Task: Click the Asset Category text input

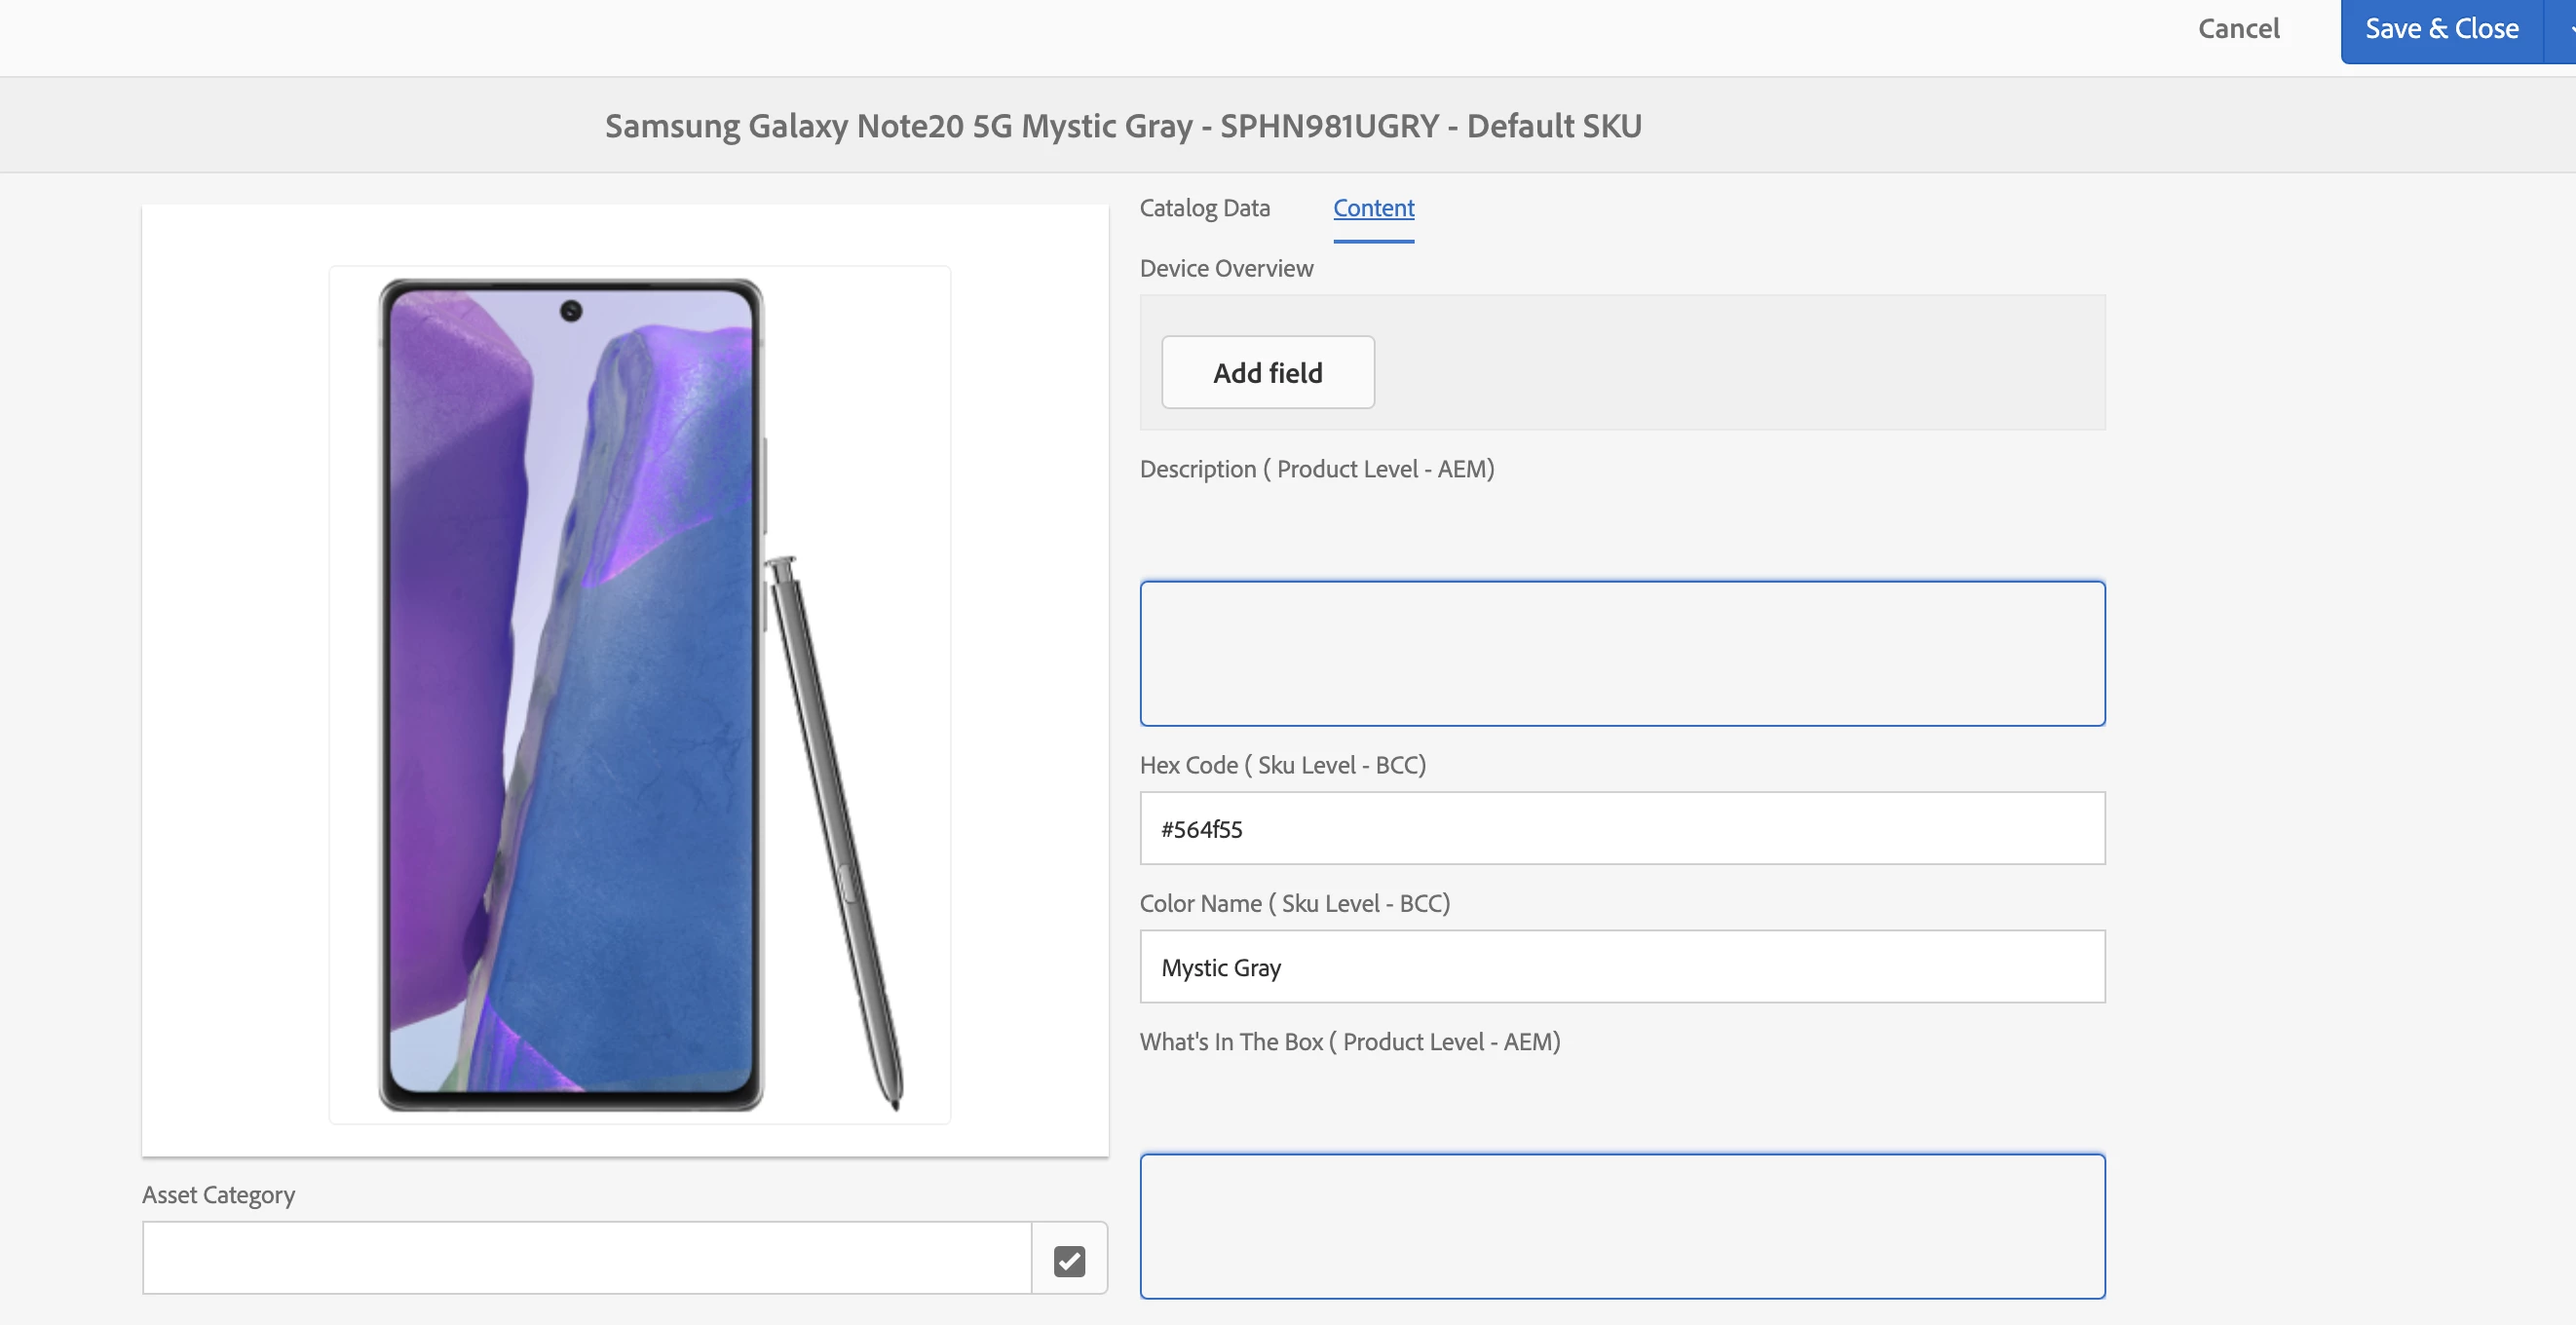Action: [x=586, y=1257]
